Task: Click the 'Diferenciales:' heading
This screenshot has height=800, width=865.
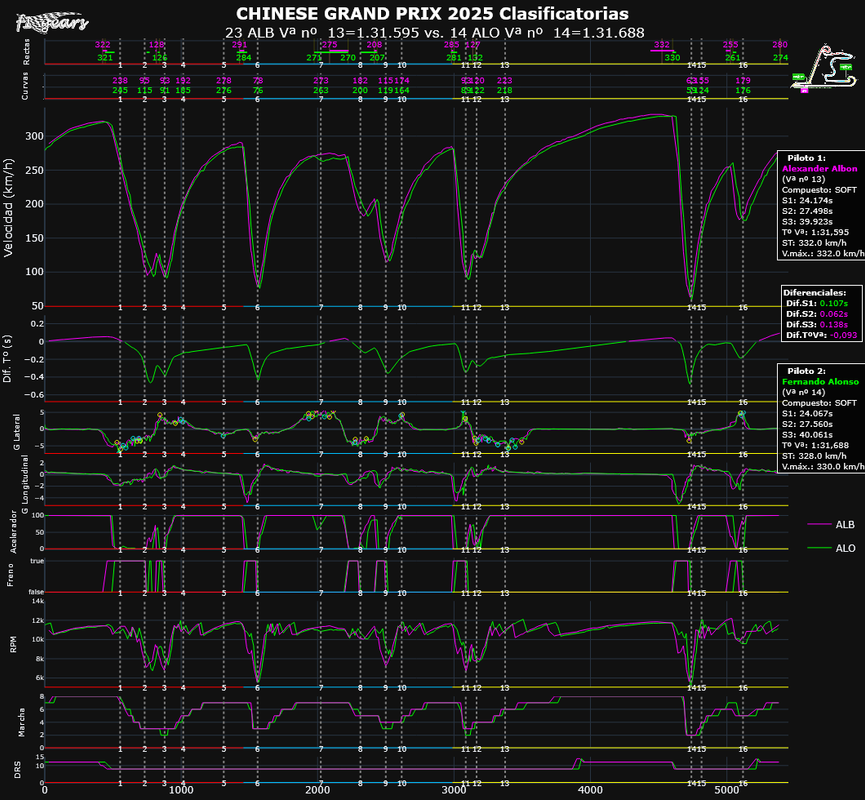Action: tap(814, 293)
